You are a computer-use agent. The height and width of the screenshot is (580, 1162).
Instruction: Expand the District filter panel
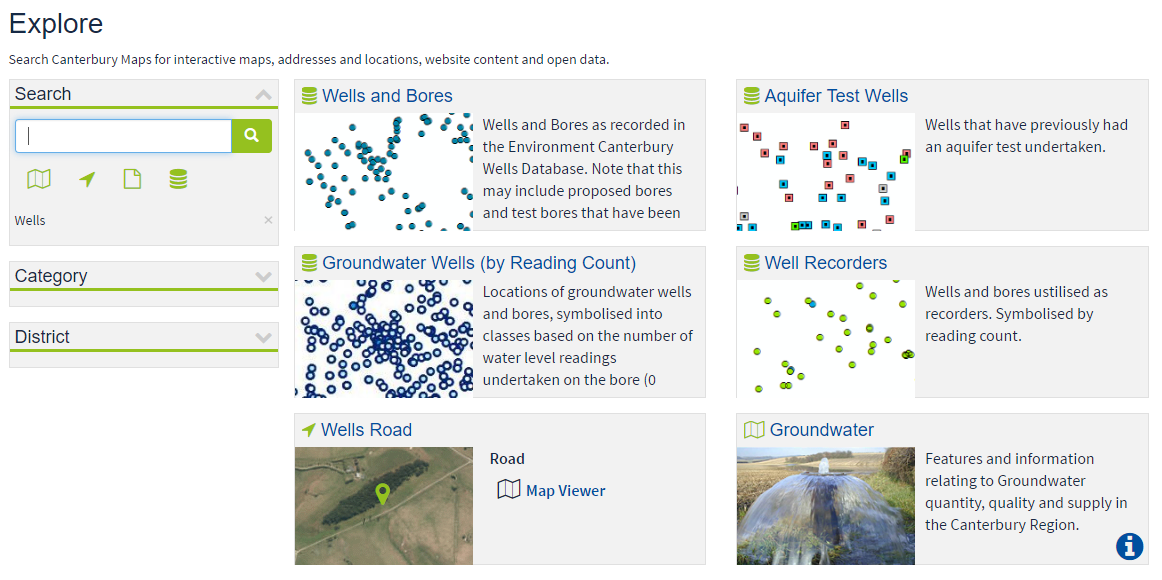[263, 337]
